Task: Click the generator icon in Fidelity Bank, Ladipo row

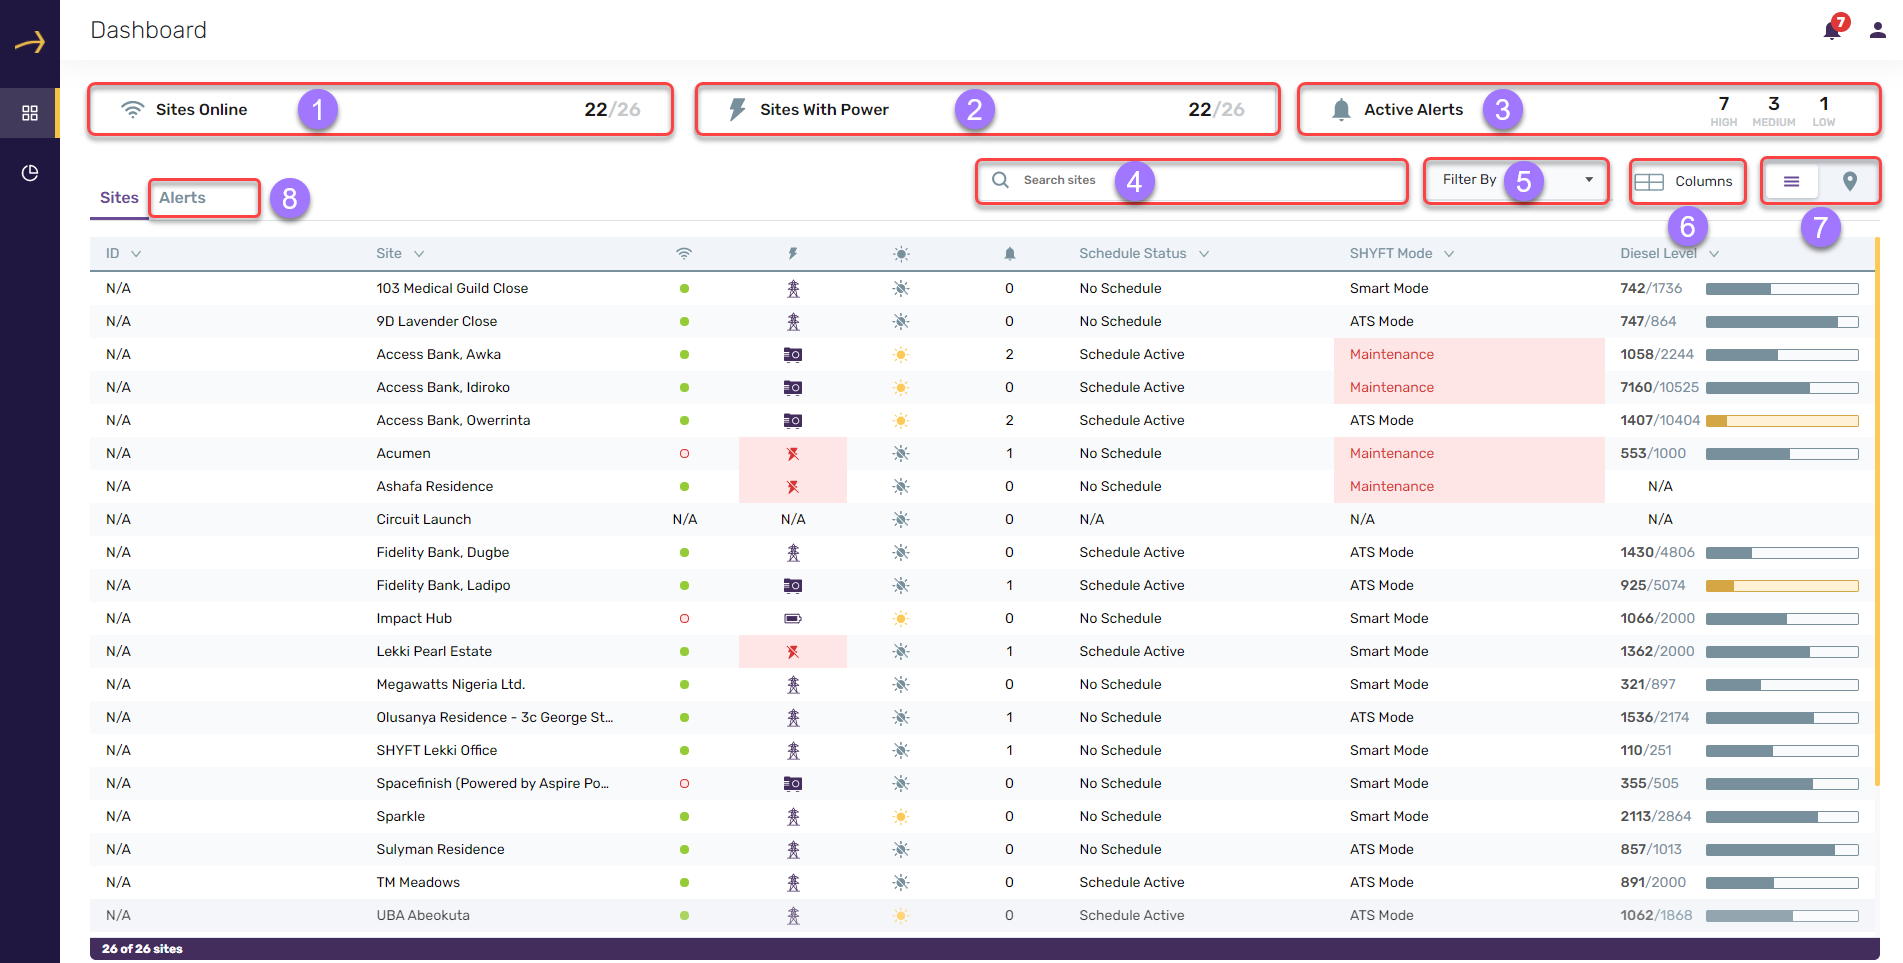Action: coord(793,586)
